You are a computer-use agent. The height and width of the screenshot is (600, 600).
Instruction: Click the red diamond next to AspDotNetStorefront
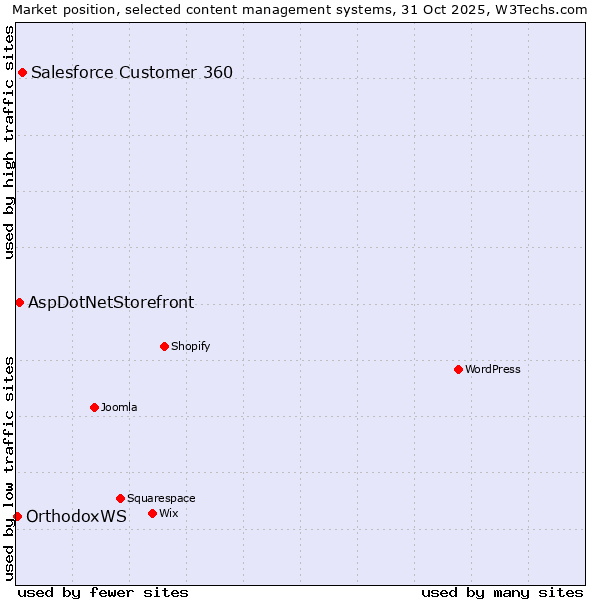tap(19, 302)
